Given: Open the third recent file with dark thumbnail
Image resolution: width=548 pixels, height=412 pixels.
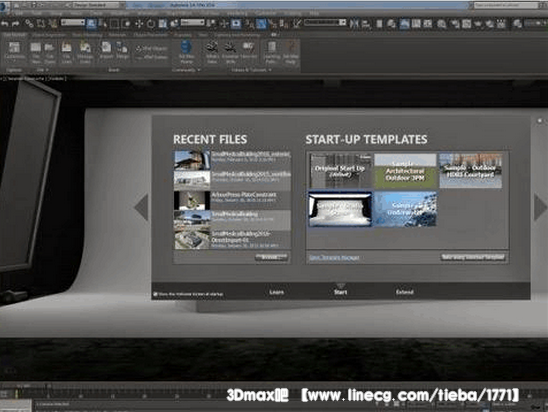Looking at the screenshot, I should [x=232, y=200].
